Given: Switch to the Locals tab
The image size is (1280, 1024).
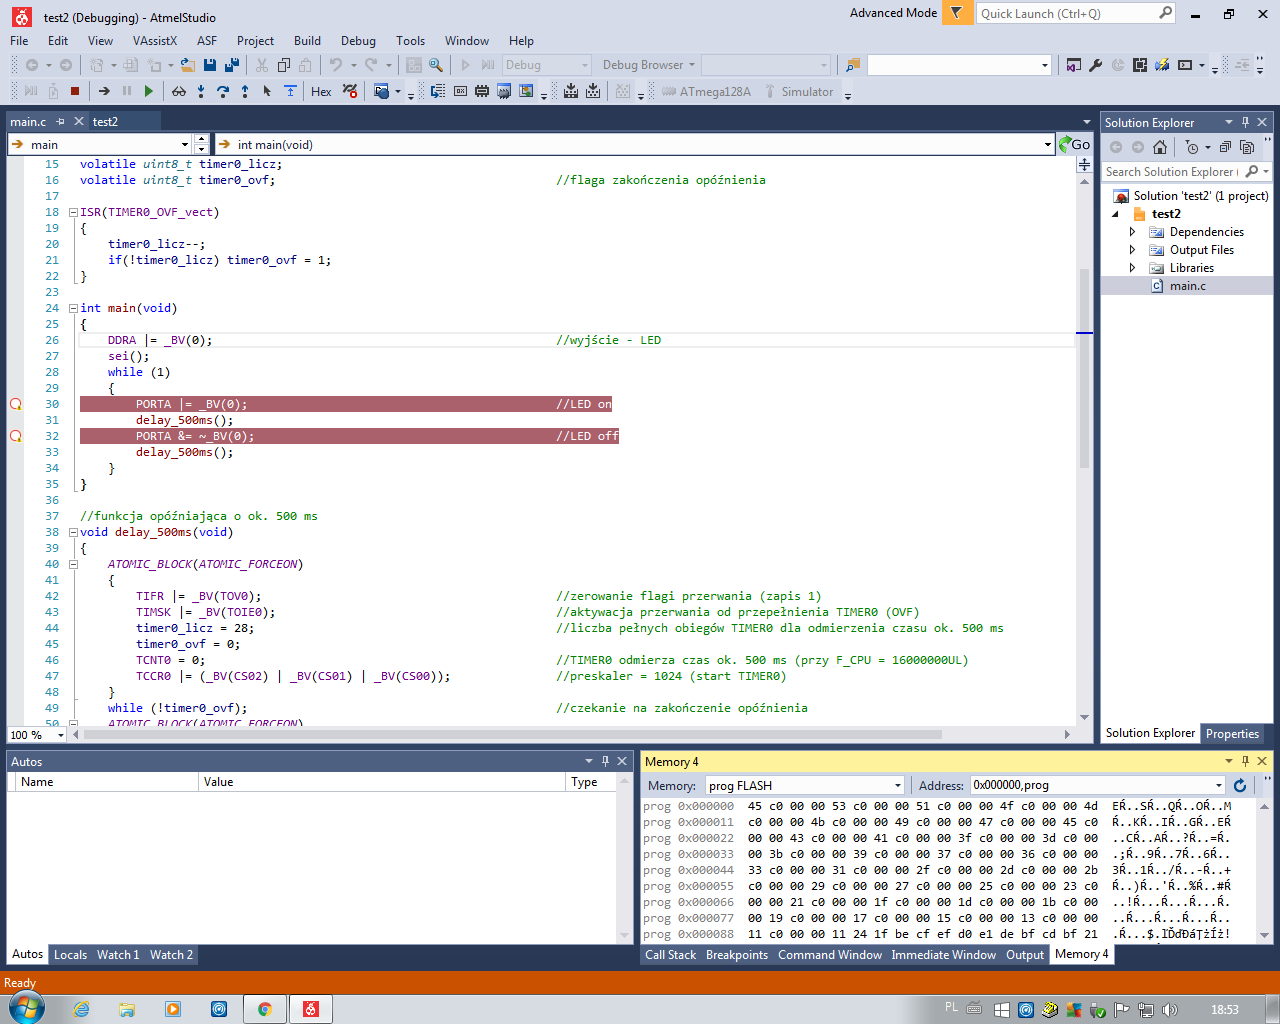Looking at the screenshot, I should [70, 955].
